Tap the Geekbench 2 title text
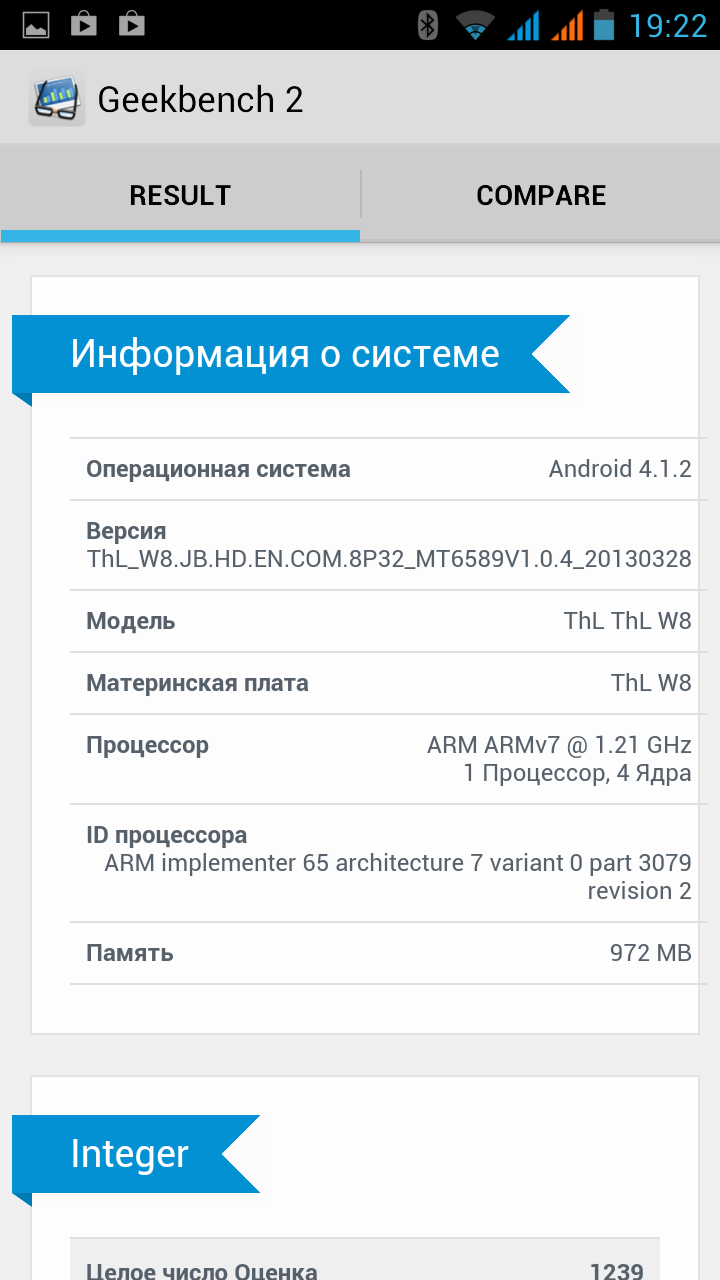720x1280 pixels. [200, 100]
